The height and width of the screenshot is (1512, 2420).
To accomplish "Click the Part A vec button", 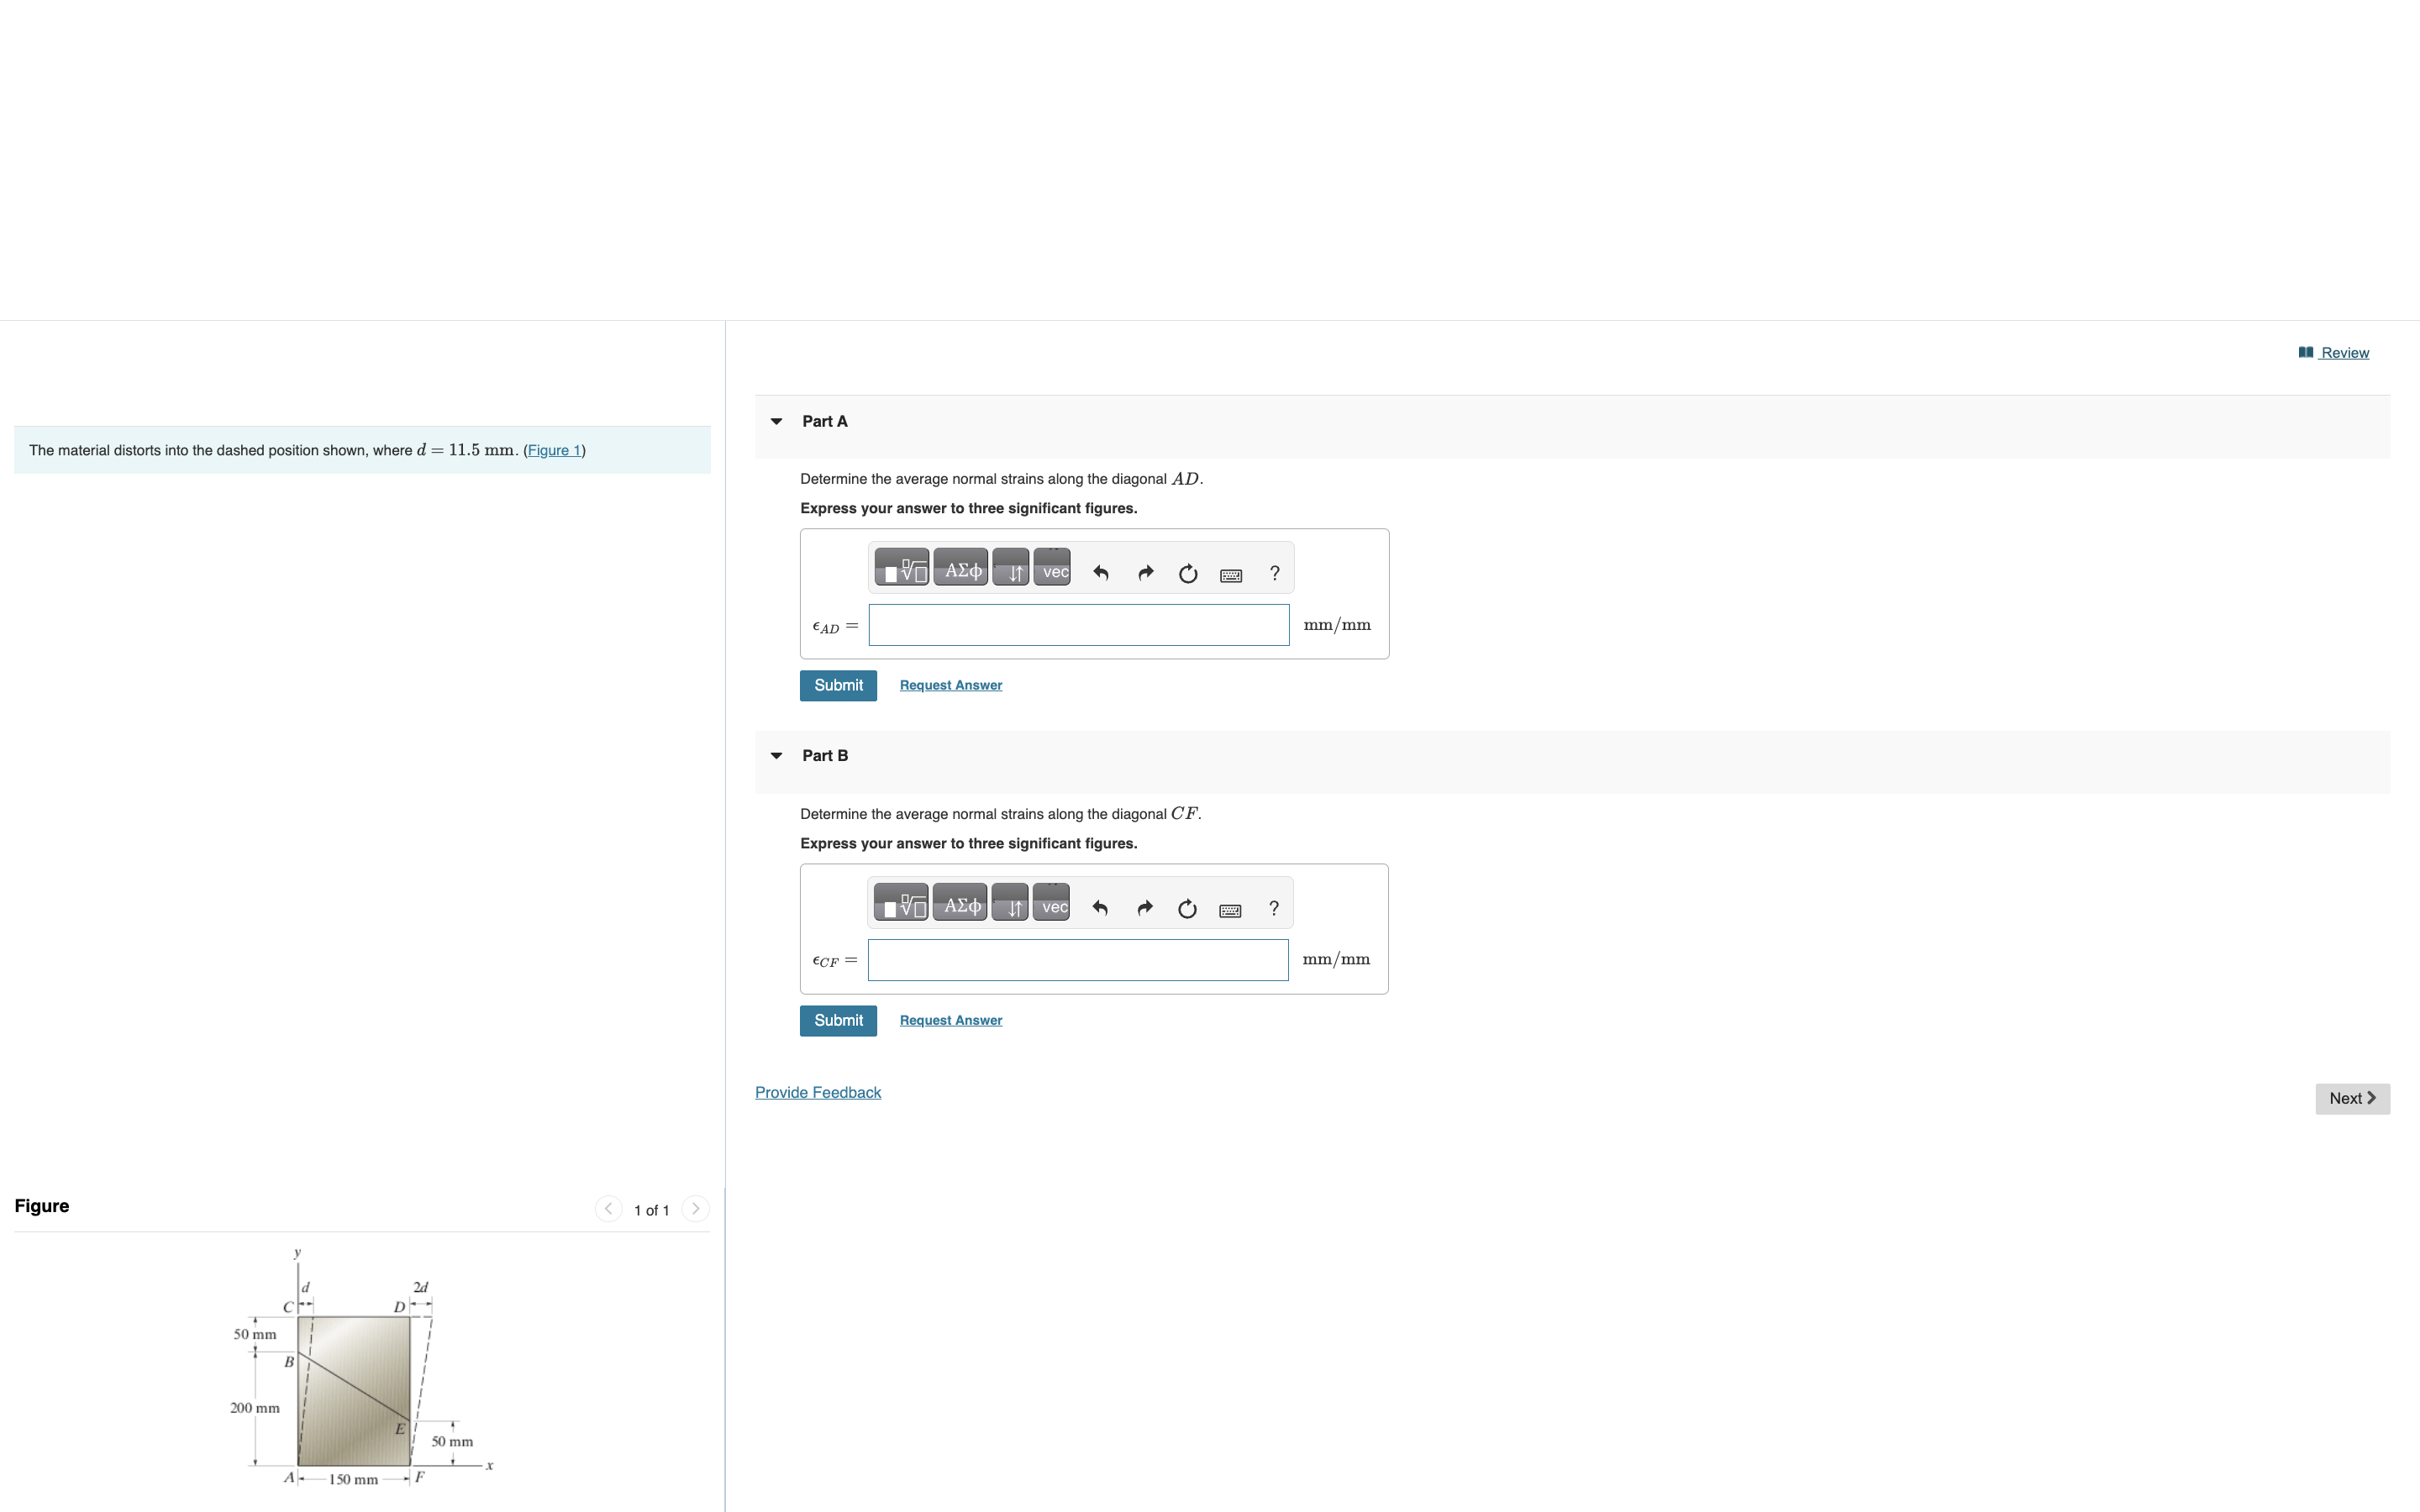I will [1053, 571].
